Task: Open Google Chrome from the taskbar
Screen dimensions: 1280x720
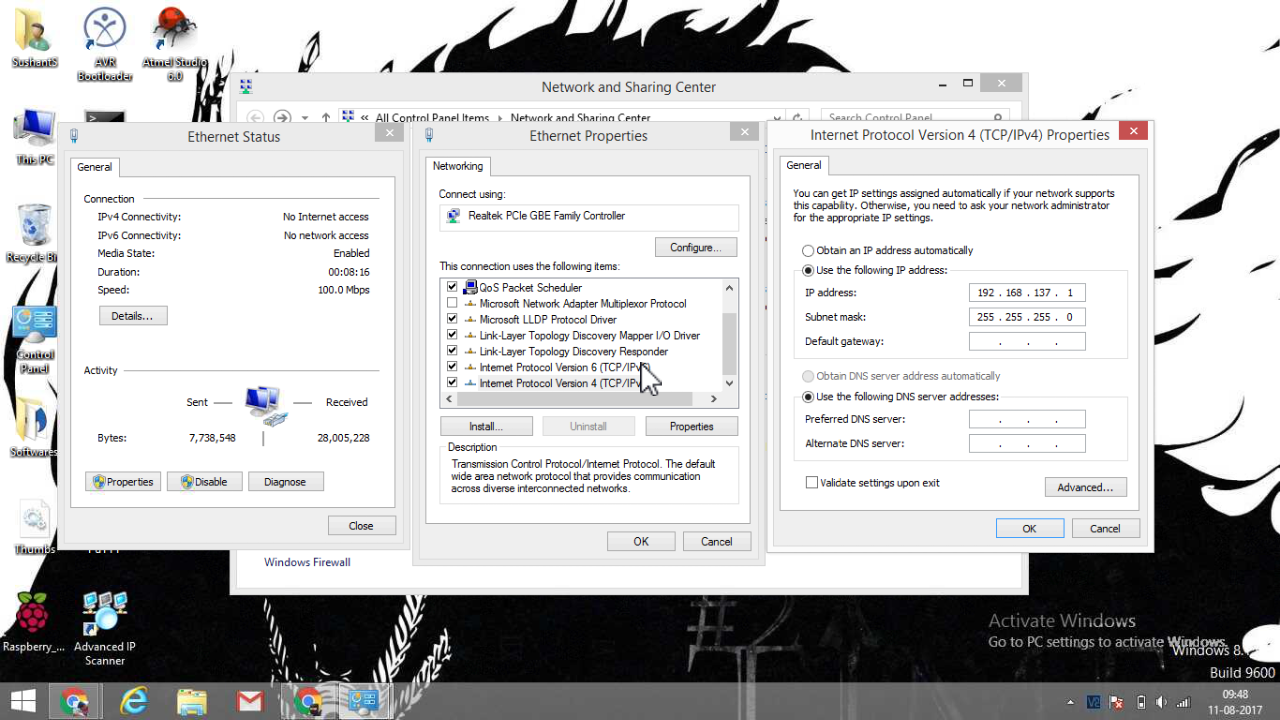Action: click(76, 700)
